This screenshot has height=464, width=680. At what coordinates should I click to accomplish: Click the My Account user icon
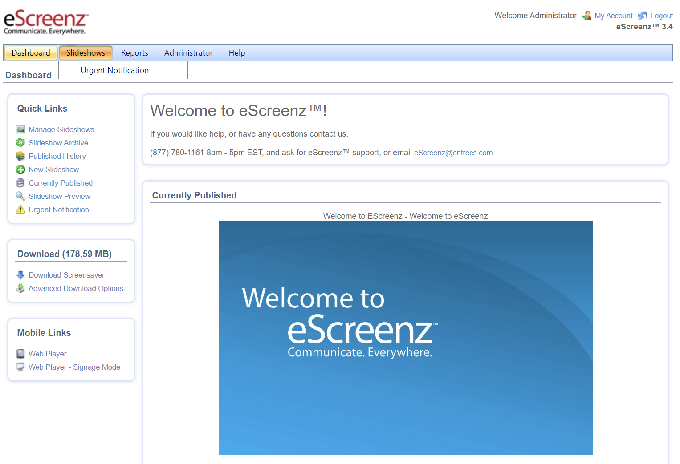587,16
